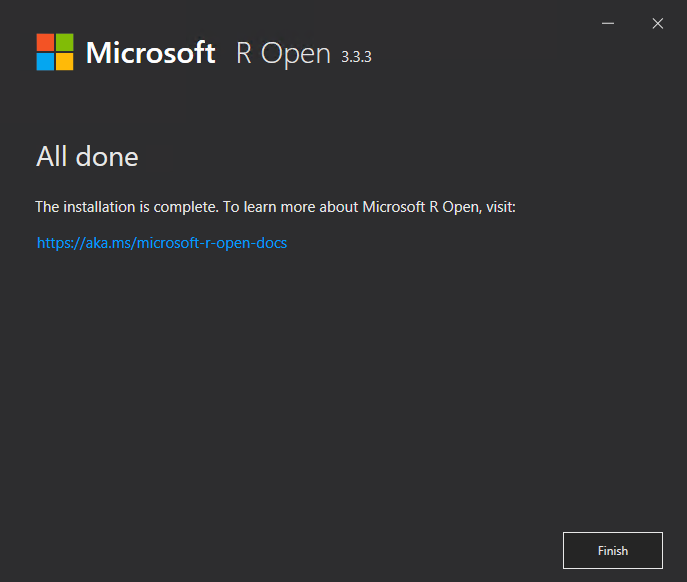Image resolution: width=687 pixels, height=582 pixels.
Task: Click the blue square of Microsoft logo
Action: pyautogui.click(x=45, y=62)
